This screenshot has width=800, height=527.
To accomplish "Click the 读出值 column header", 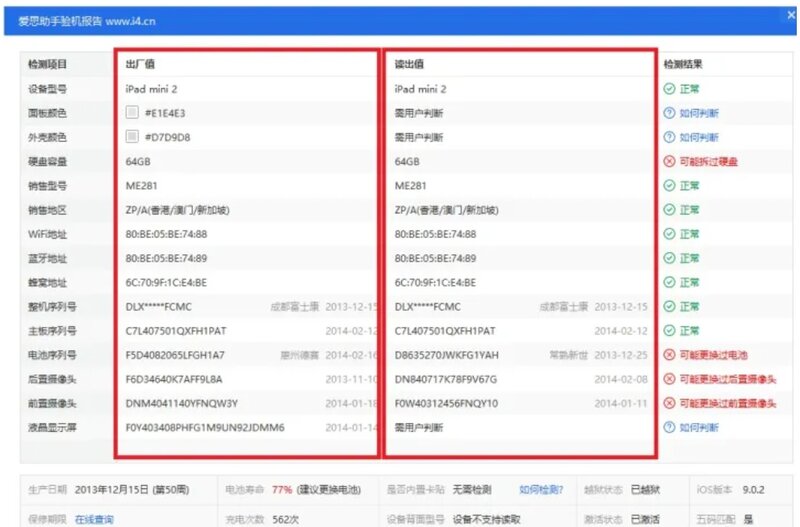I will (x=409, y=64).
